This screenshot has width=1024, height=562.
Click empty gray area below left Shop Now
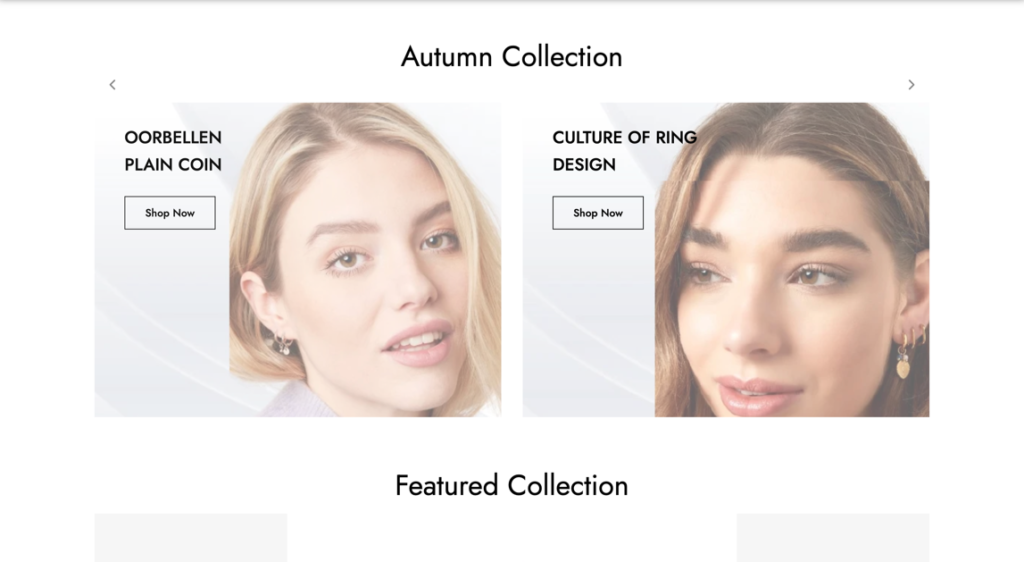coord(162,313)
